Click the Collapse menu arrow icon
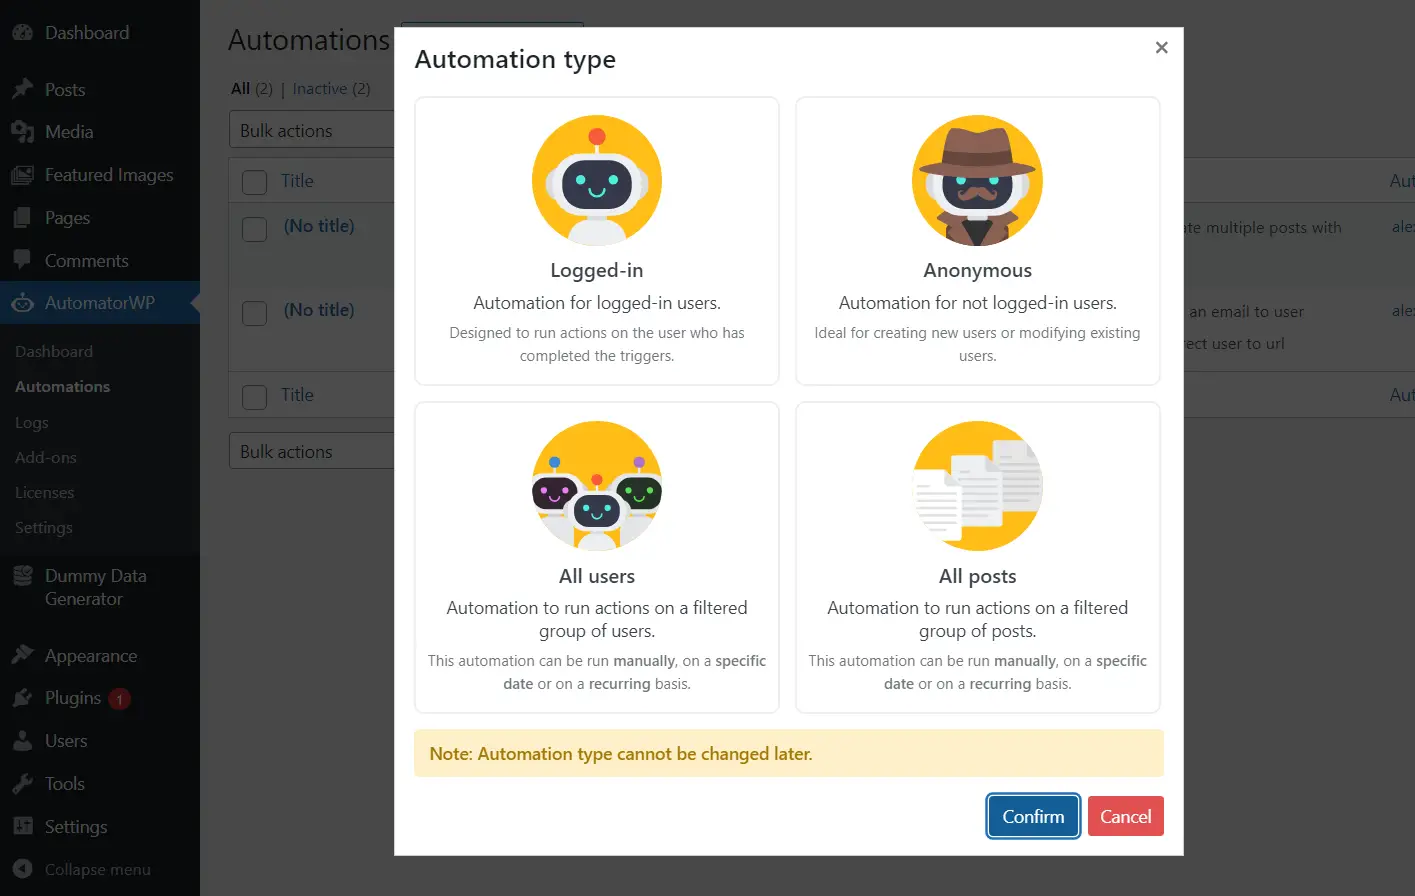 point(22,870)
